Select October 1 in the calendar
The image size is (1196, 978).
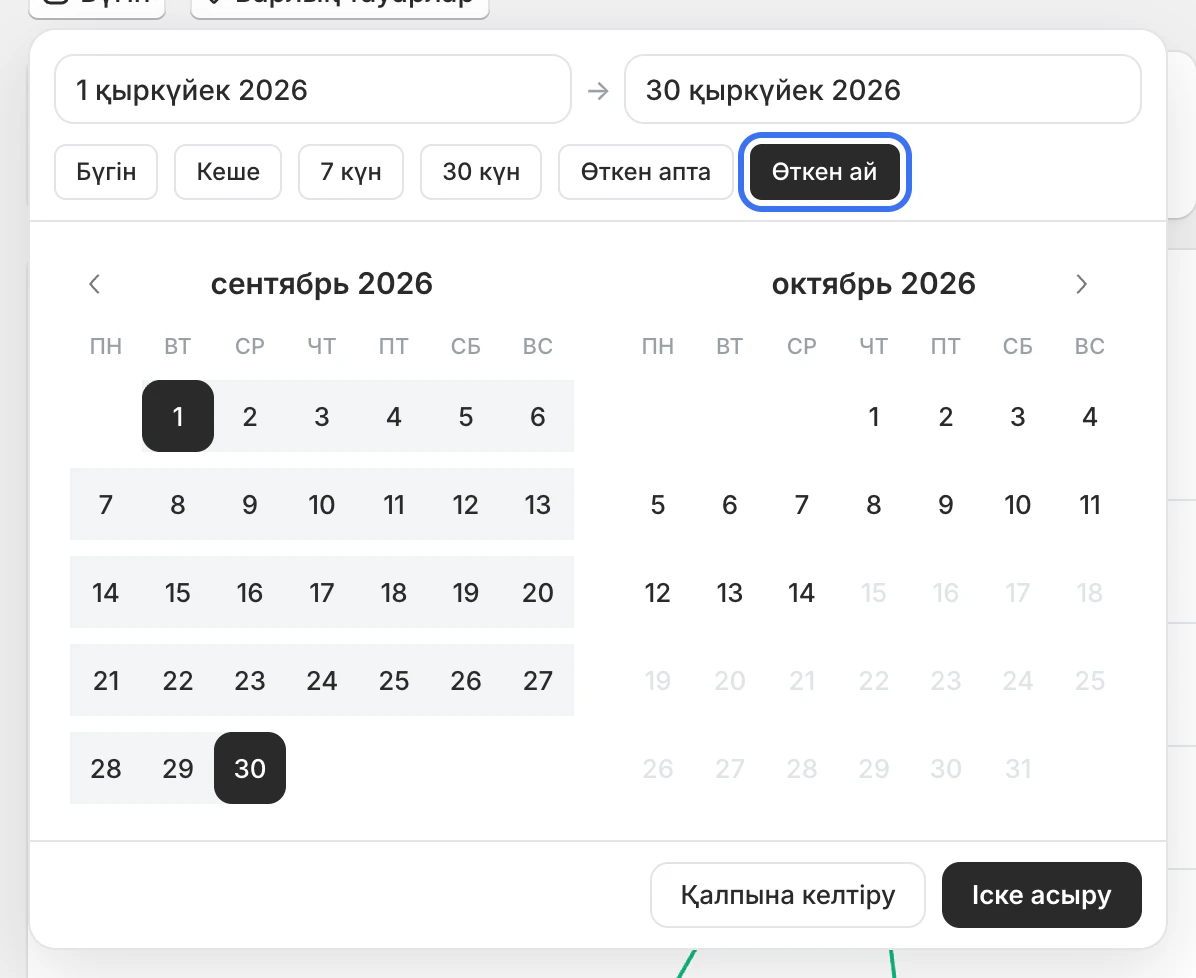(874, 417)
